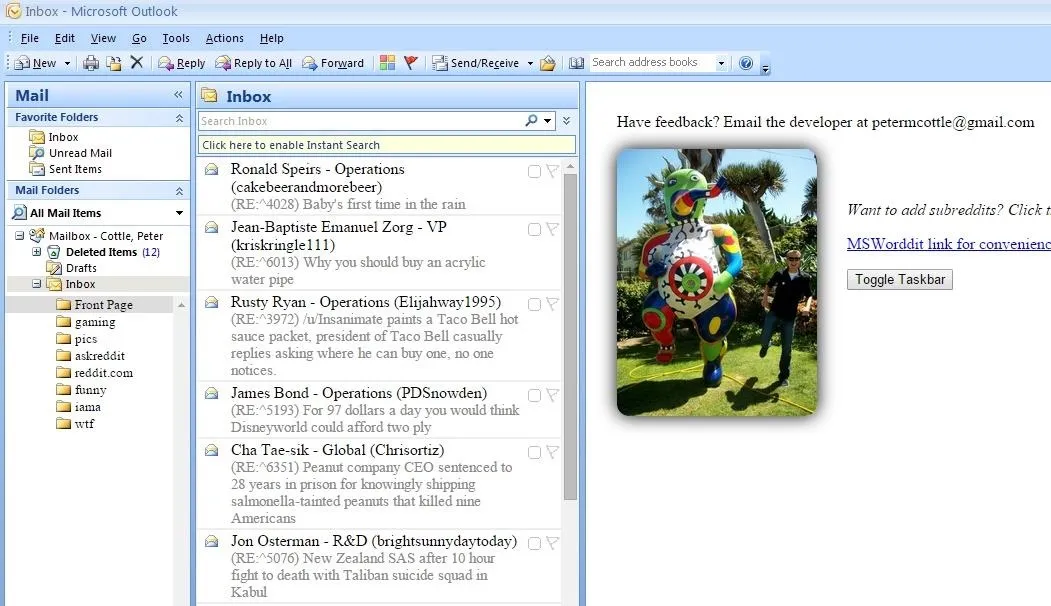Viewport: 1051px width, 606px height.
Task: Click the flag icon on James Bond message
Action: coord(552,396)
